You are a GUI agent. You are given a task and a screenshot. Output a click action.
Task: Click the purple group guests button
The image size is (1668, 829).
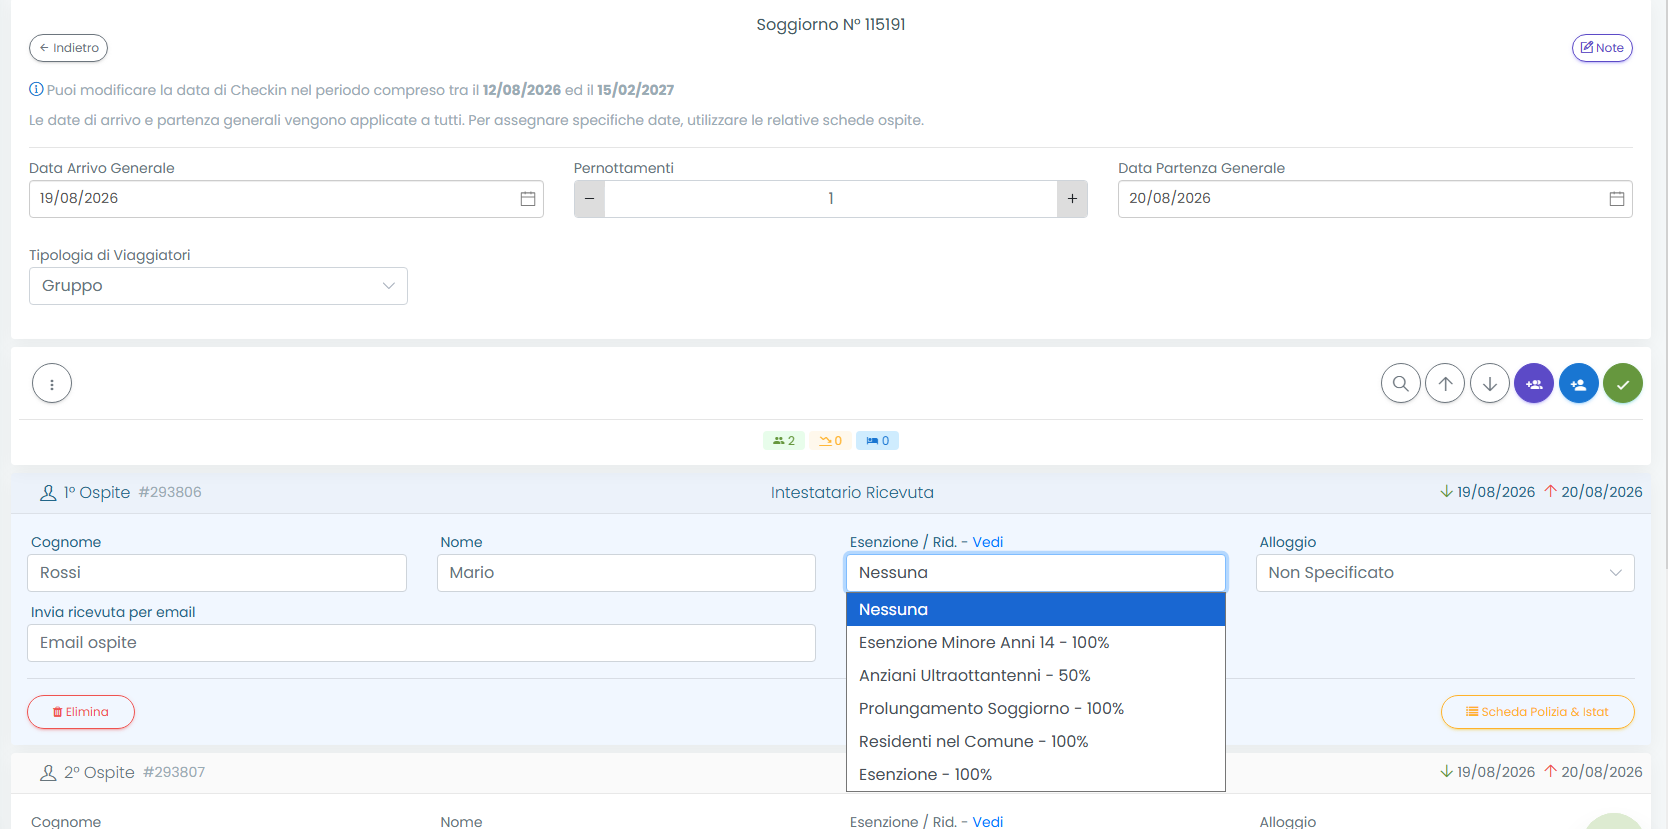coord(1534,383)
